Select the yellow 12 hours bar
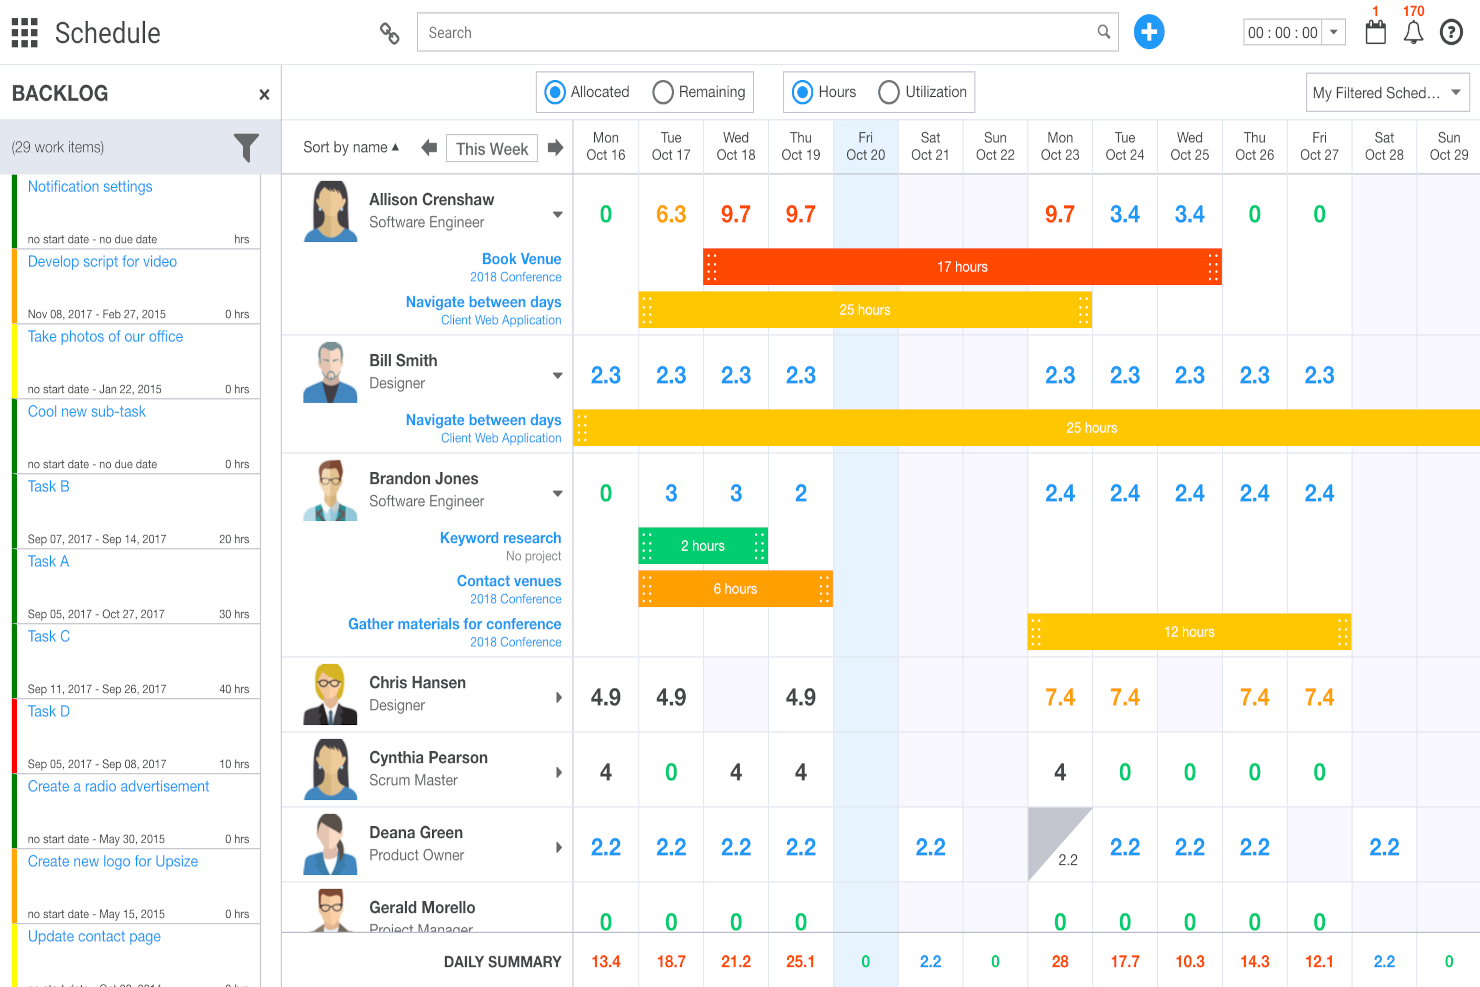1480x987 pixels. [x=1189, y=632]
